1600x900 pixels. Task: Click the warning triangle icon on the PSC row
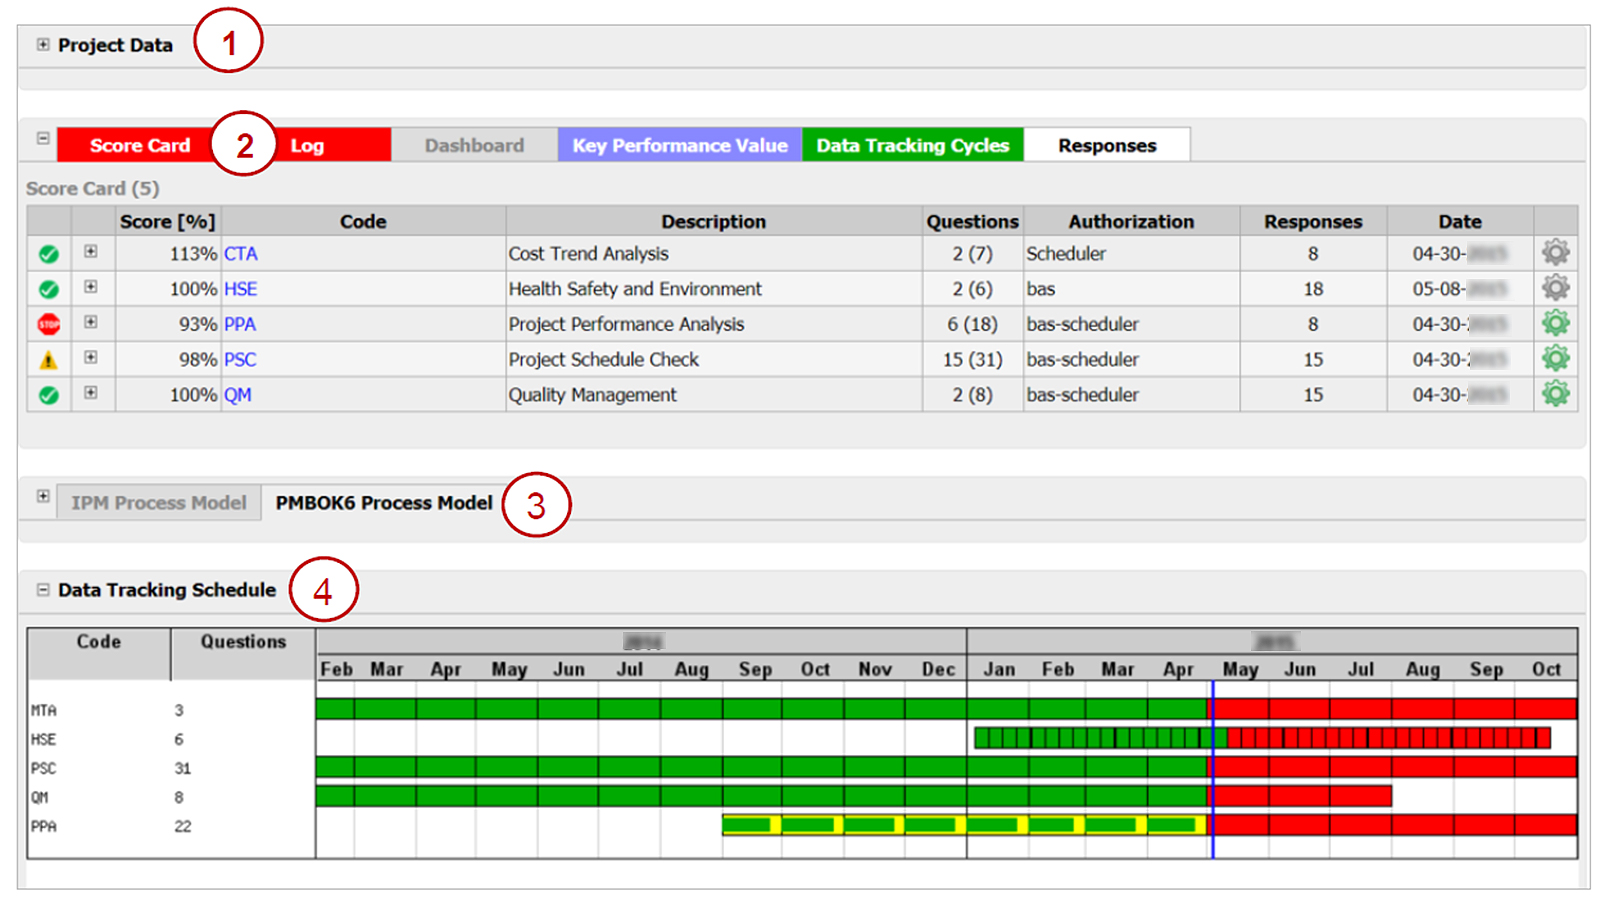click(47, 359)
